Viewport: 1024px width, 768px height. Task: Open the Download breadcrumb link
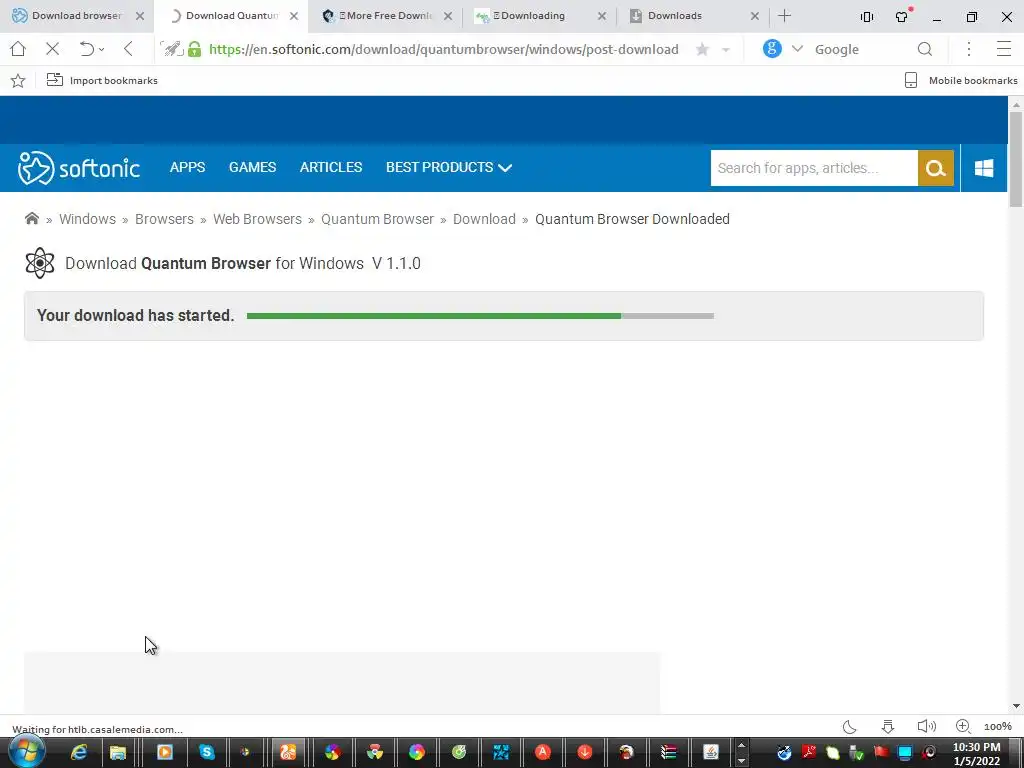[485, 219]
